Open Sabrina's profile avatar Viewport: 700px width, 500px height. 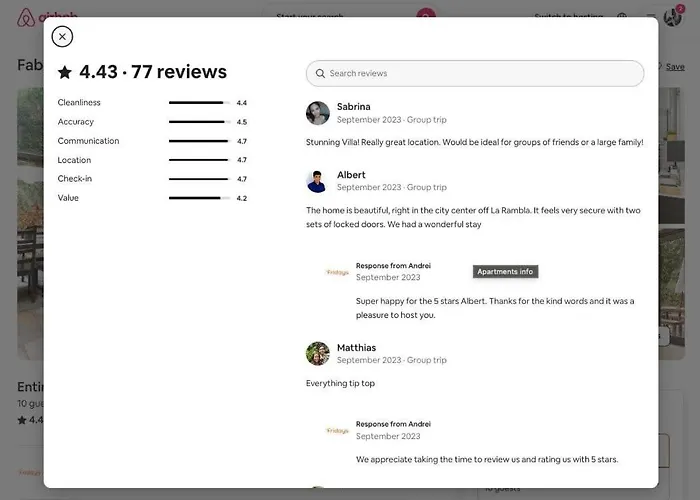[317, 113]
